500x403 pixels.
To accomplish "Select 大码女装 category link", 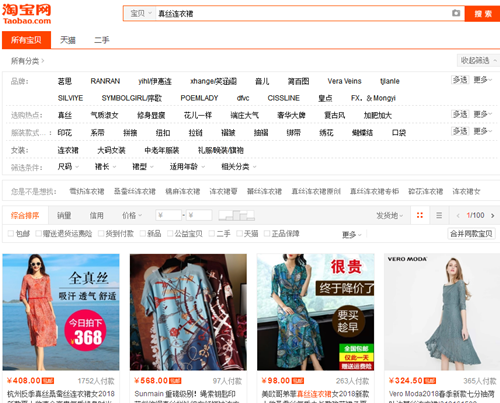I will tap(111, 150).
